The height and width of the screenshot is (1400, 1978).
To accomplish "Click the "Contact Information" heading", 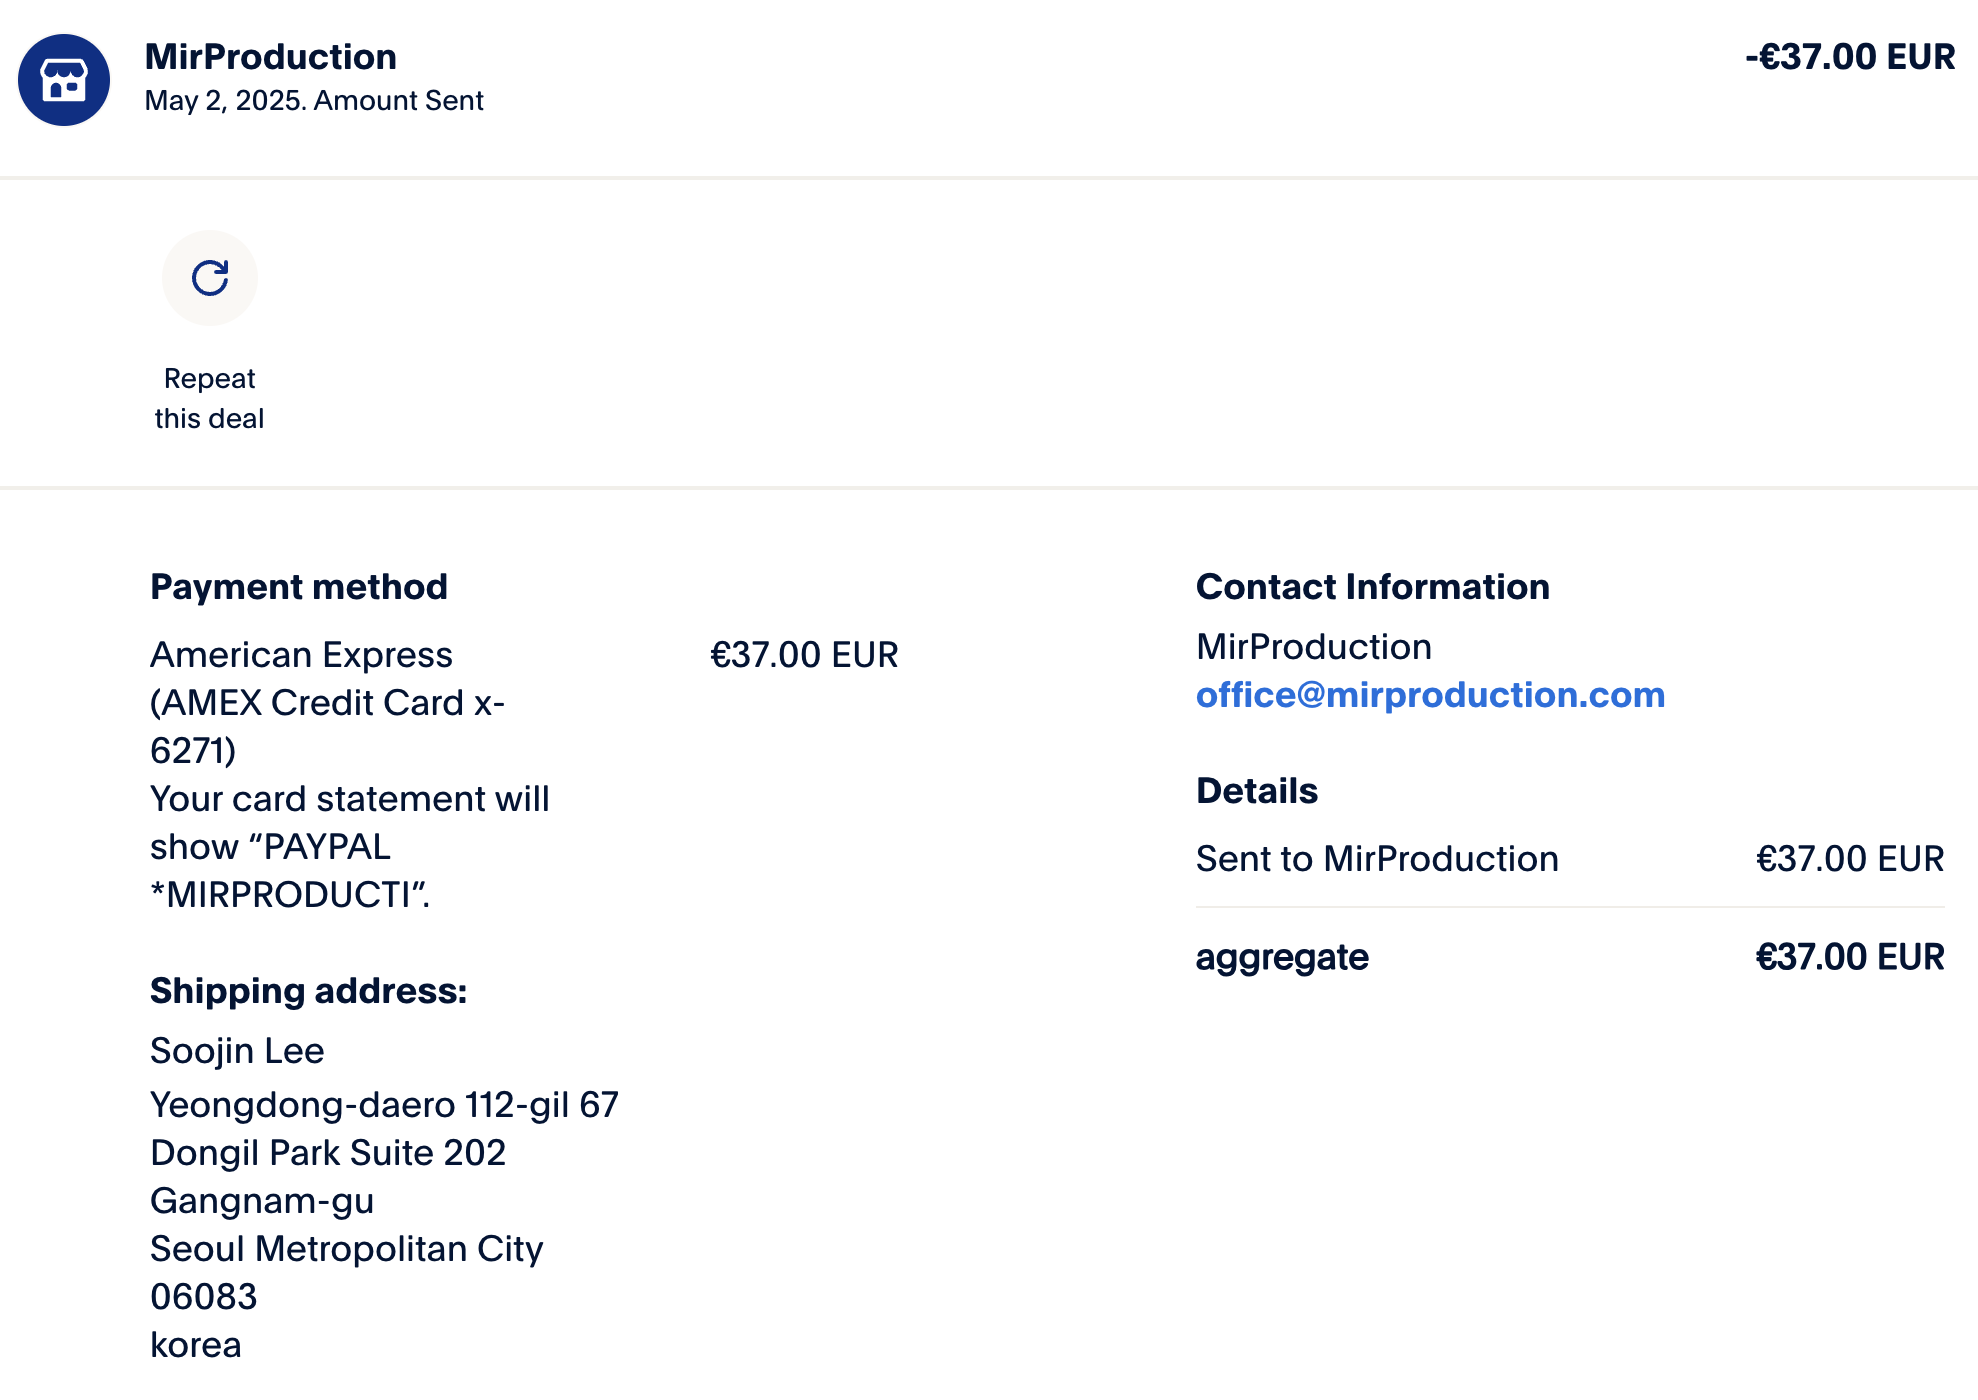I will (1372, 587).
